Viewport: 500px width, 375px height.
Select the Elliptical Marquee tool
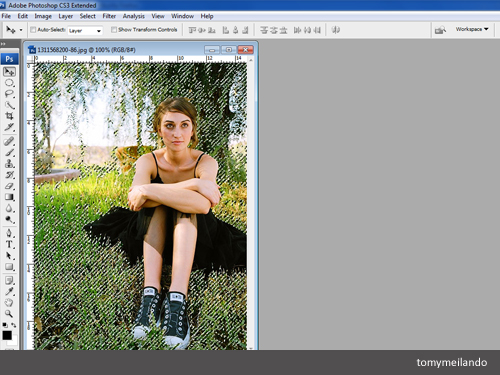point(9,83)
